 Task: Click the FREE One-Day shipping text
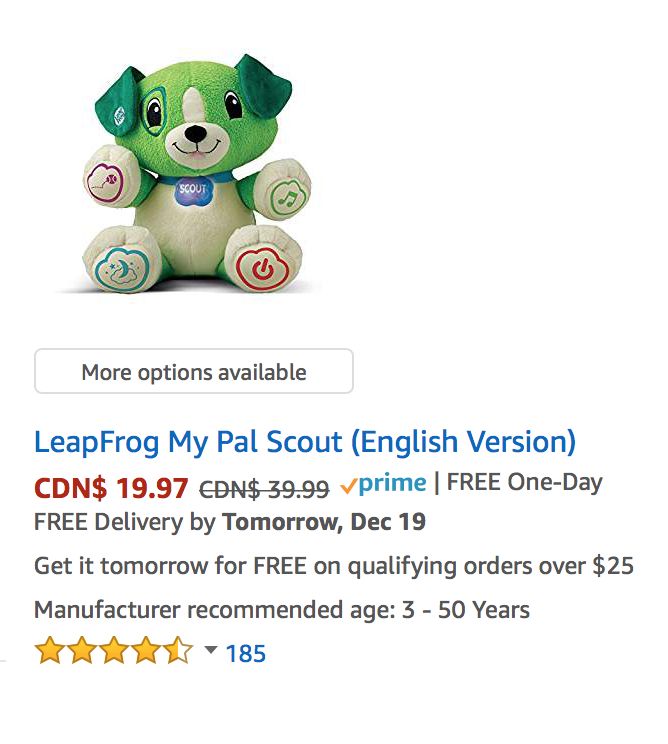coord(525,483)
